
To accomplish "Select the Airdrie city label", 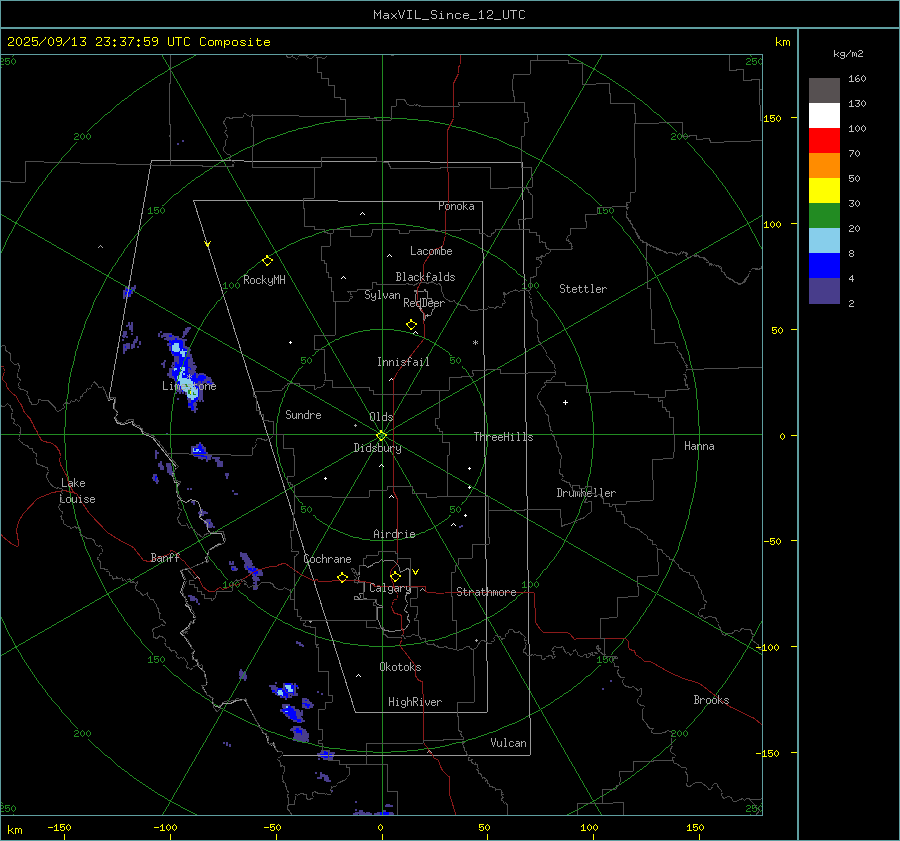I will 394,534.
